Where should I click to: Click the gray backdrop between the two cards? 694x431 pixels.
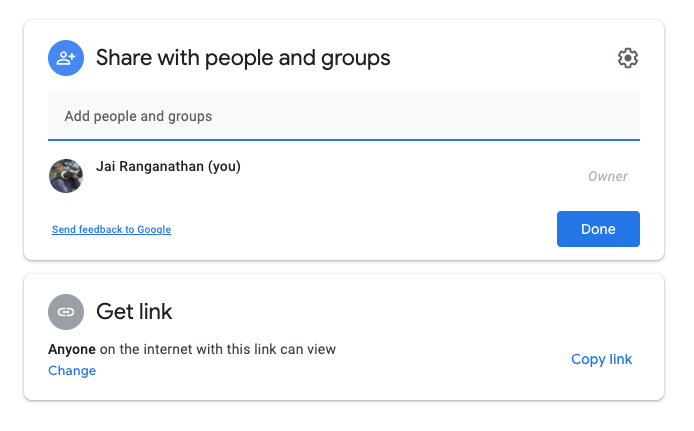343,267
